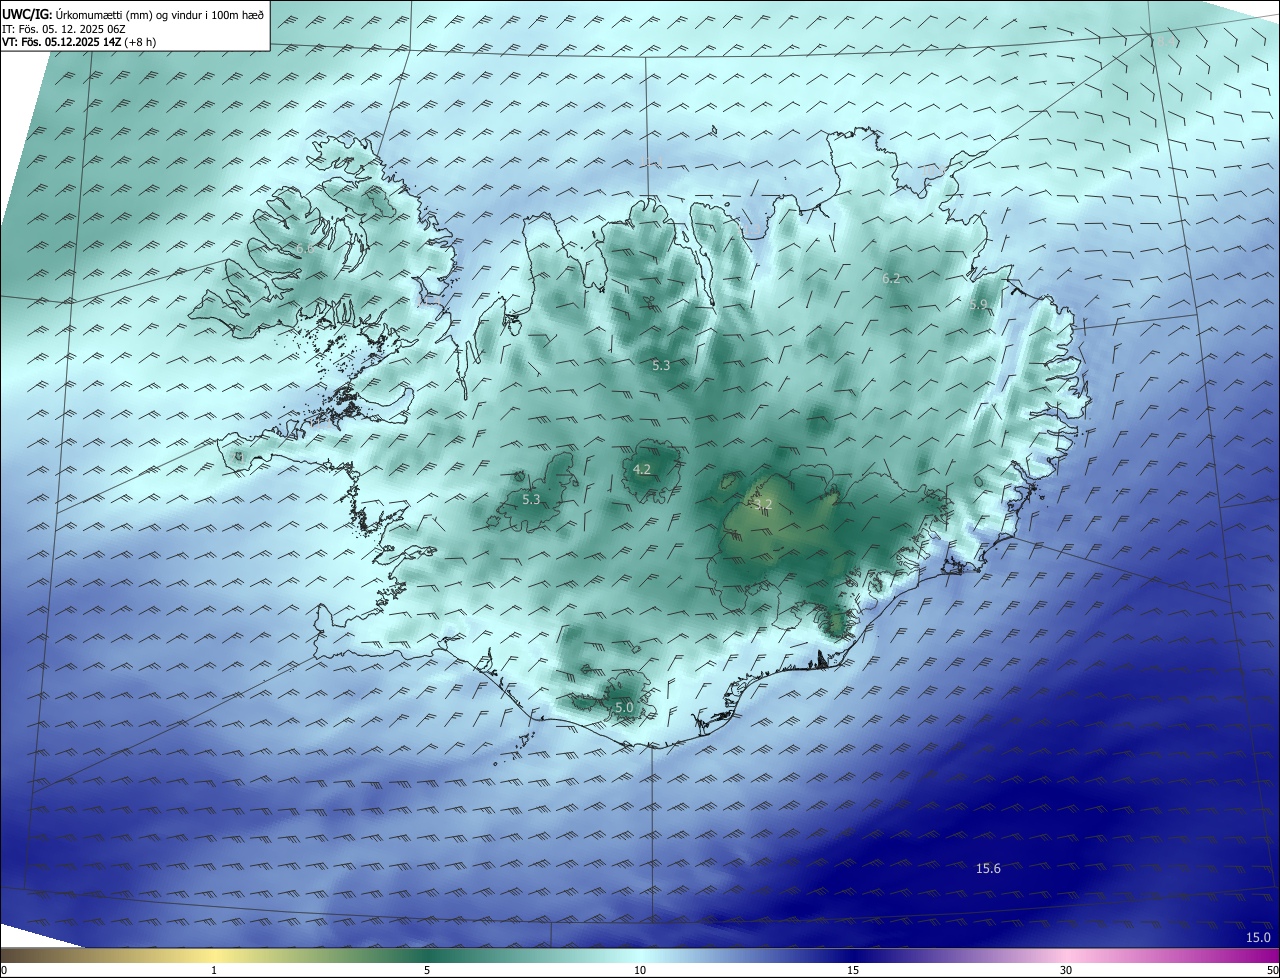Click the 6.6 value label on the Westfjords
The width and height of the screenshot is (1280, 978).
click(x=304, y=247)
